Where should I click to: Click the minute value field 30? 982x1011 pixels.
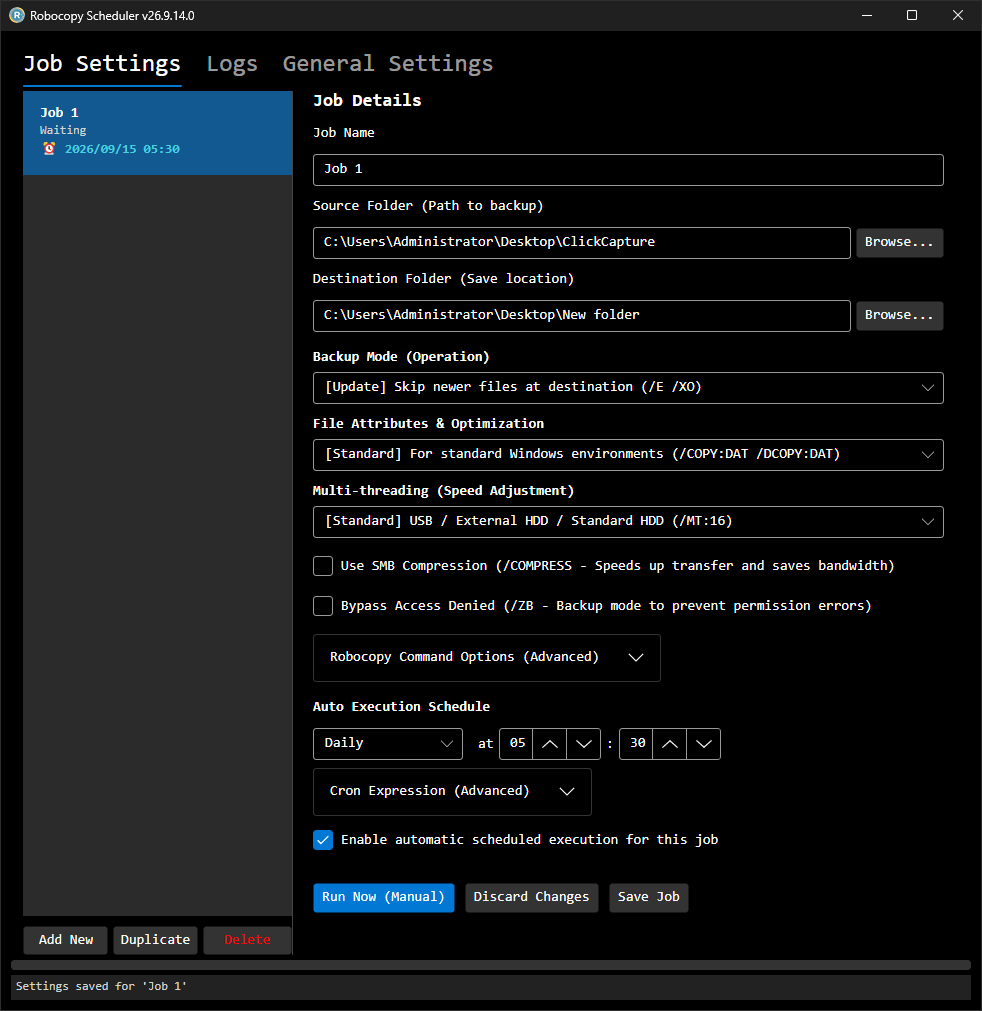(x=636, y=743)
